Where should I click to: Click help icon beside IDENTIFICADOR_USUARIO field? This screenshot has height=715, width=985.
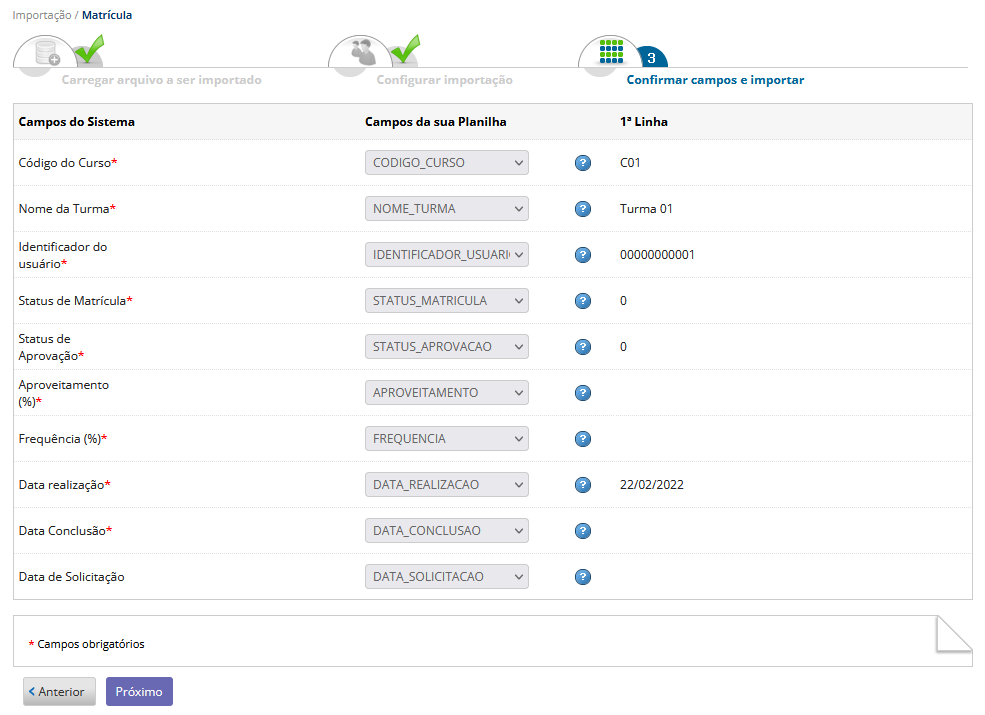(583, 254)
